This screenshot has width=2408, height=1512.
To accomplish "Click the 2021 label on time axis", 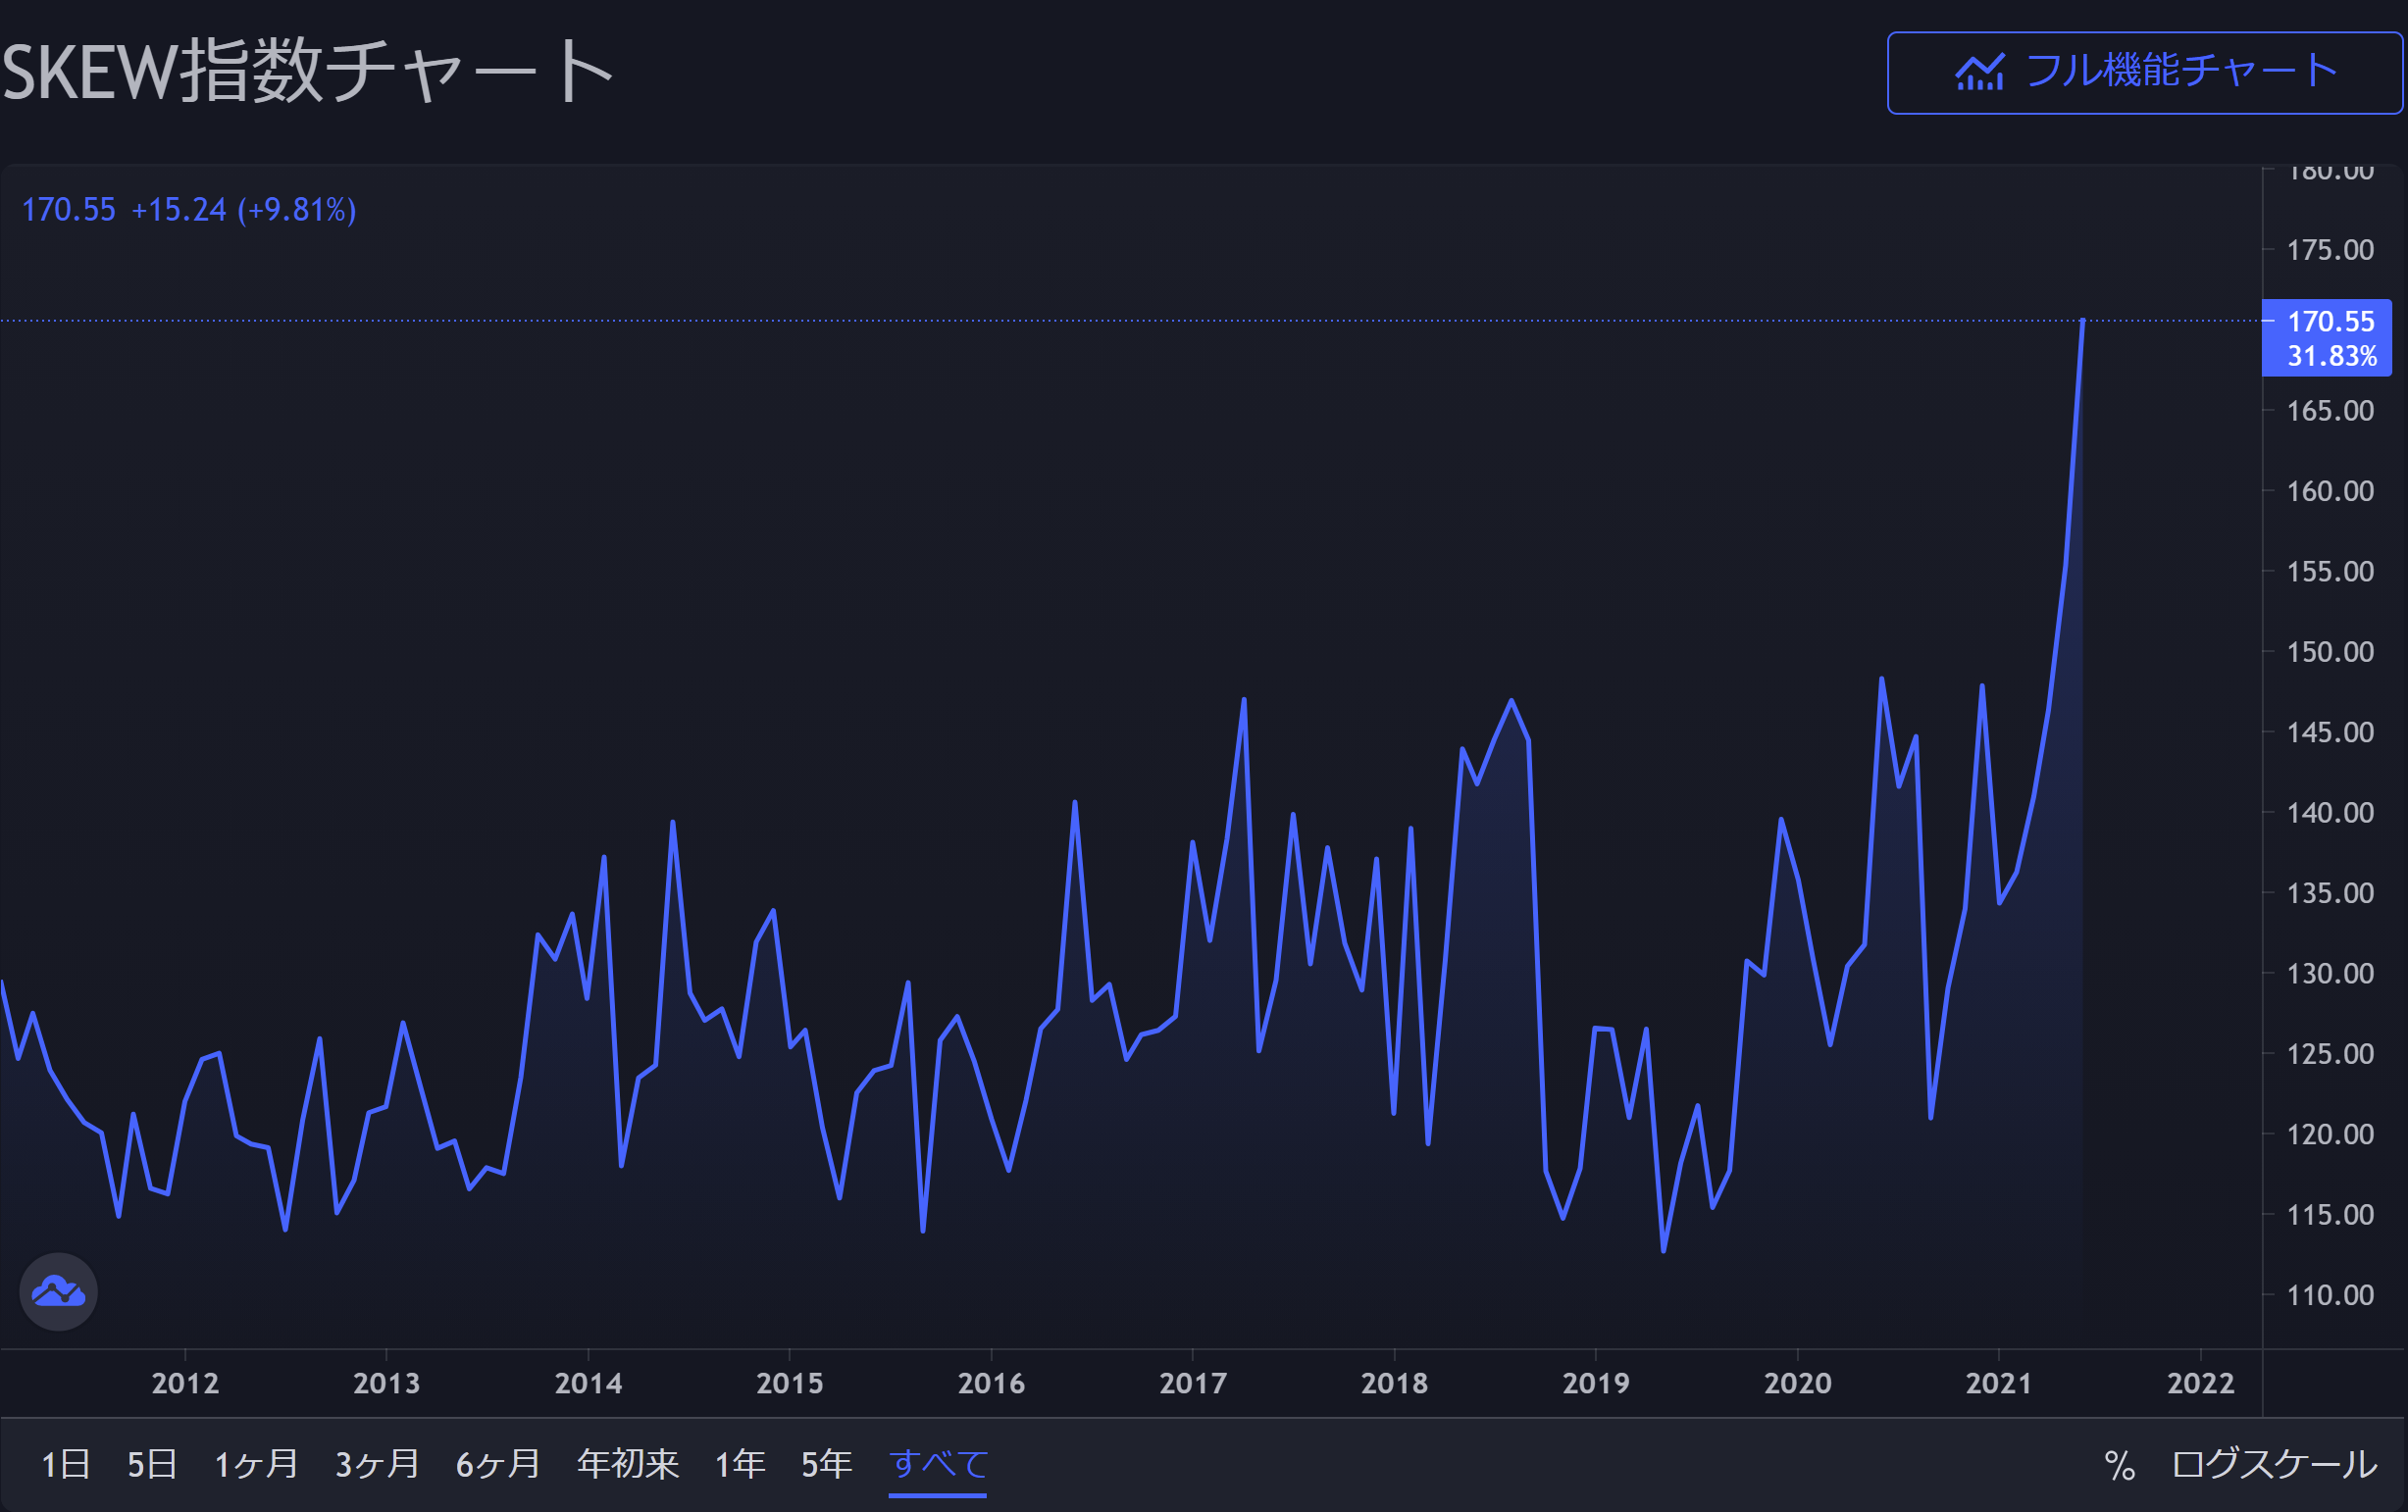I will [1998, 1383].
